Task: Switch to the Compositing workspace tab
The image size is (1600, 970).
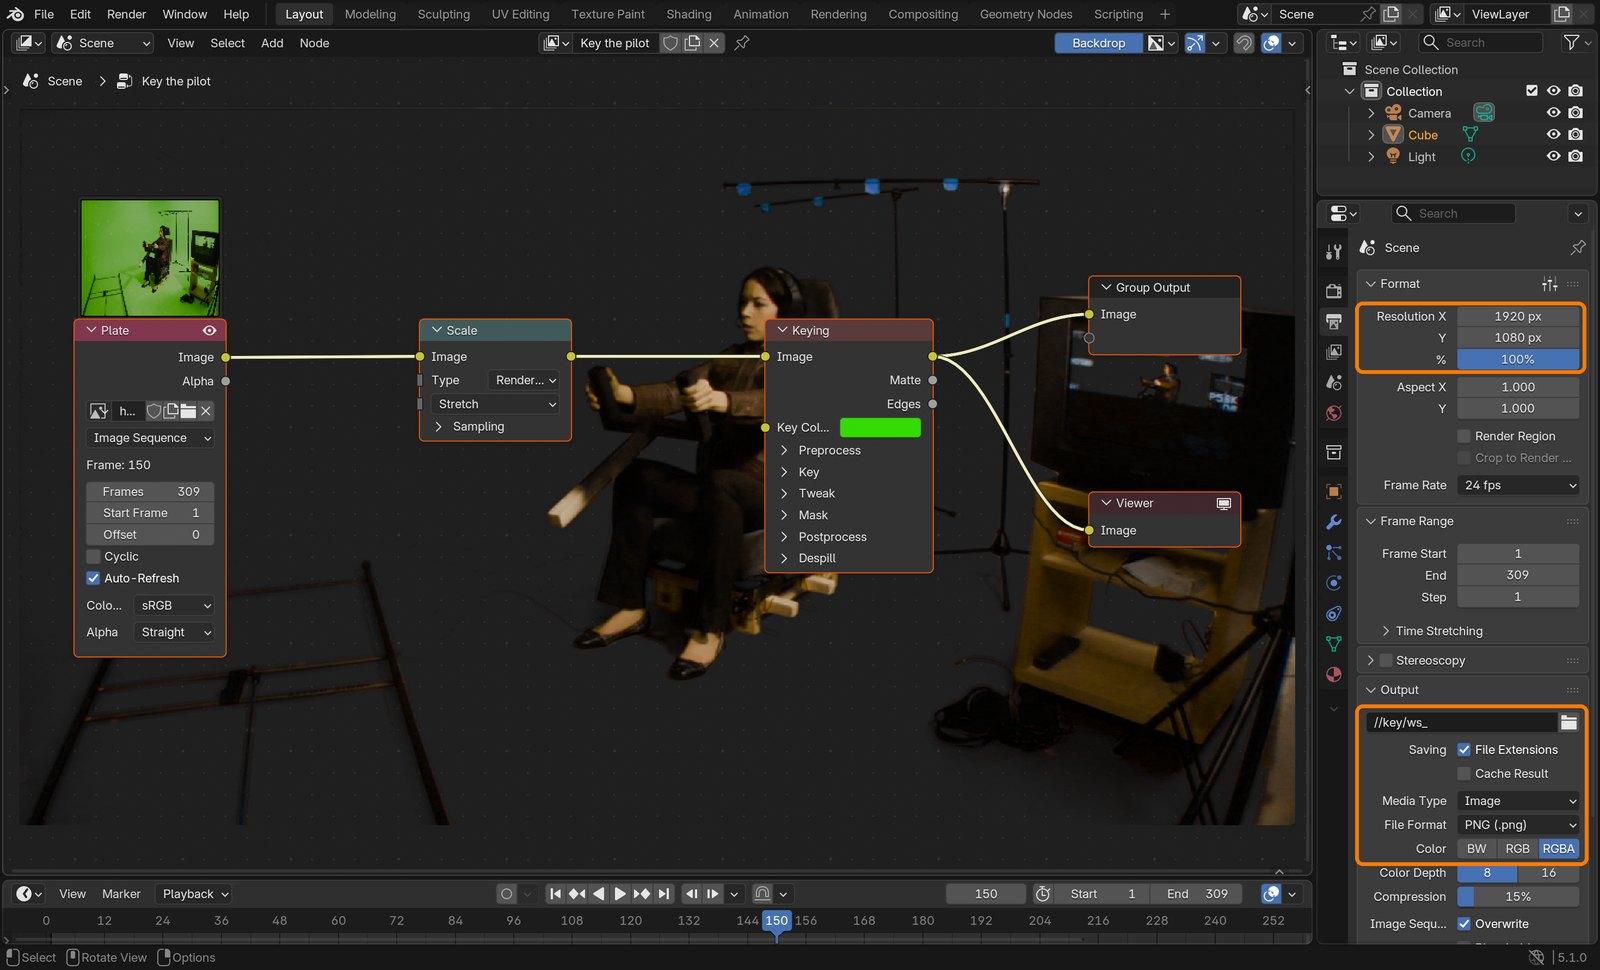Action: pos(922,14)
